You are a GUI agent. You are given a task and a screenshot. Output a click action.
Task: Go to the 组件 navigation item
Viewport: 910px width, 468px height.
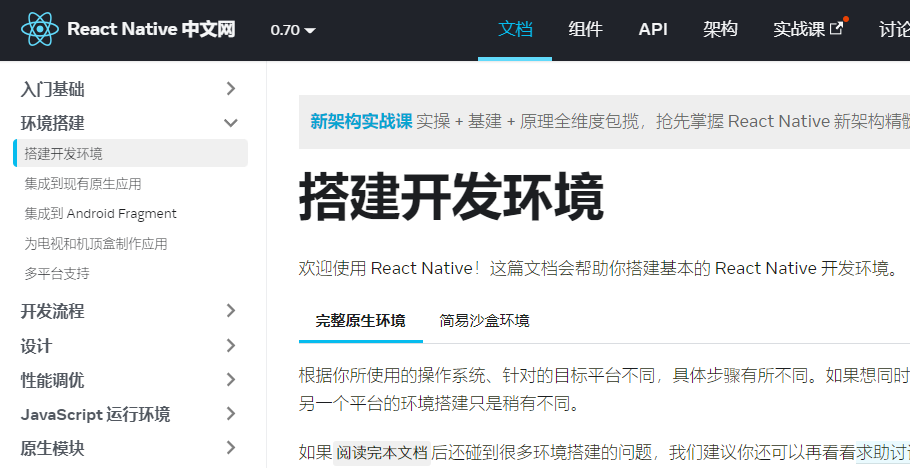585,29
